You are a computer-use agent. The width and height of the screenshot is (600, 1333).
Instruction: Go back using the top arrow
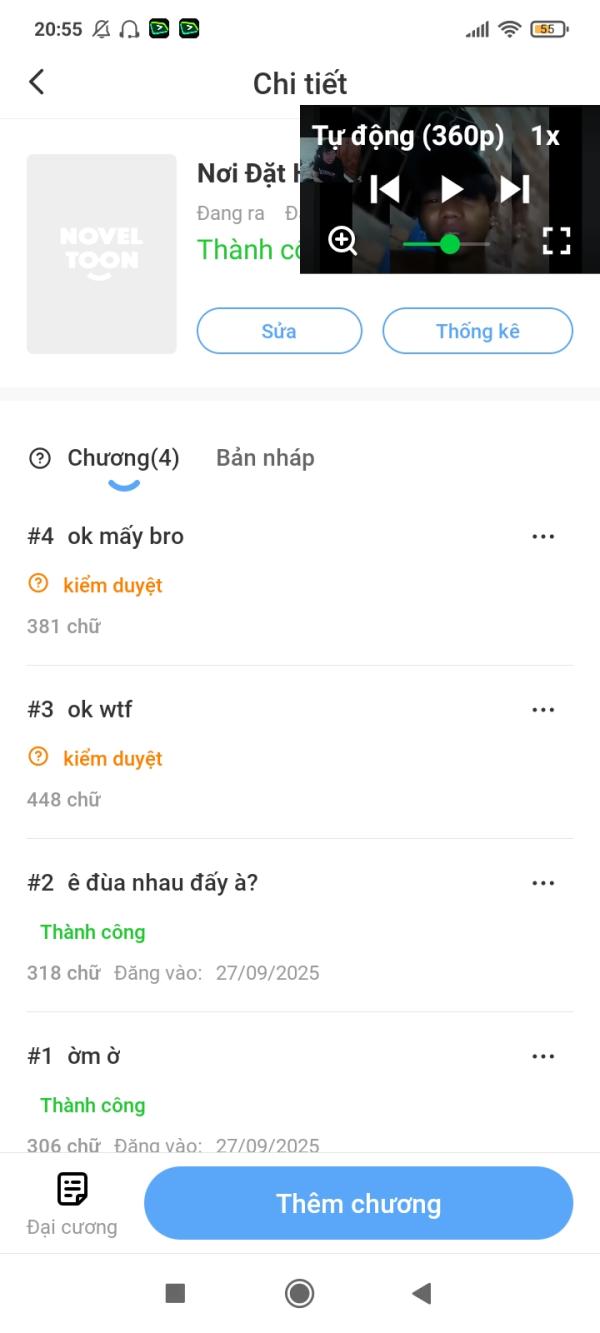[x=37, y=82]
